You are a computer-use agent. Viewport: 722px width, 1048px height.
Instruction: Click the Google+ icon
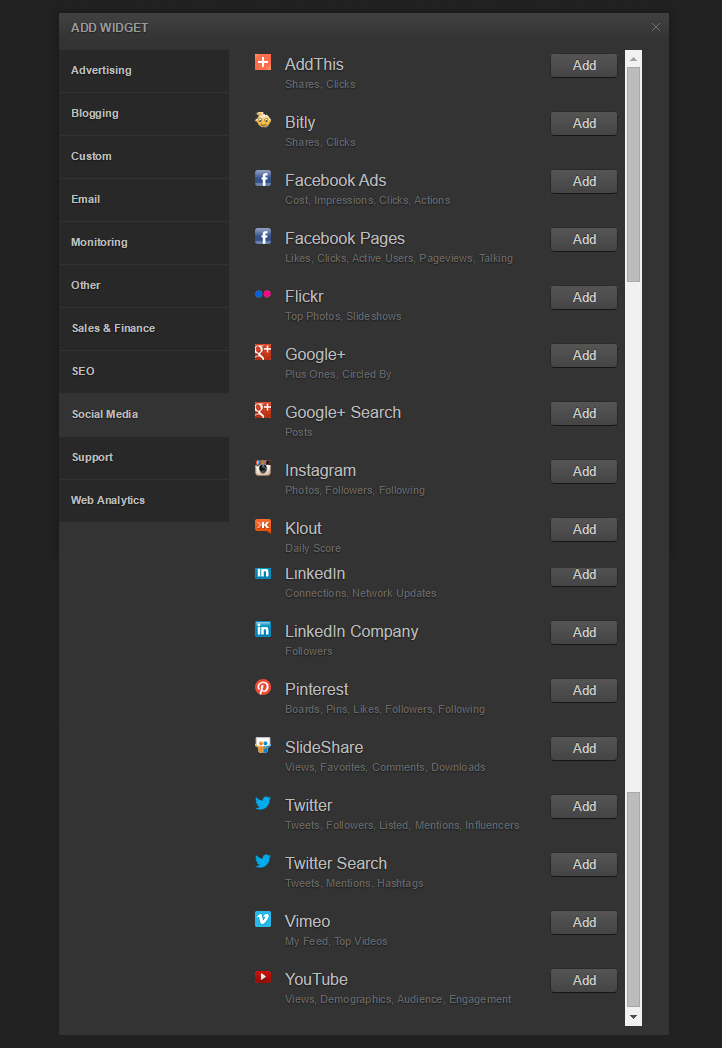(x=263, y=352)
